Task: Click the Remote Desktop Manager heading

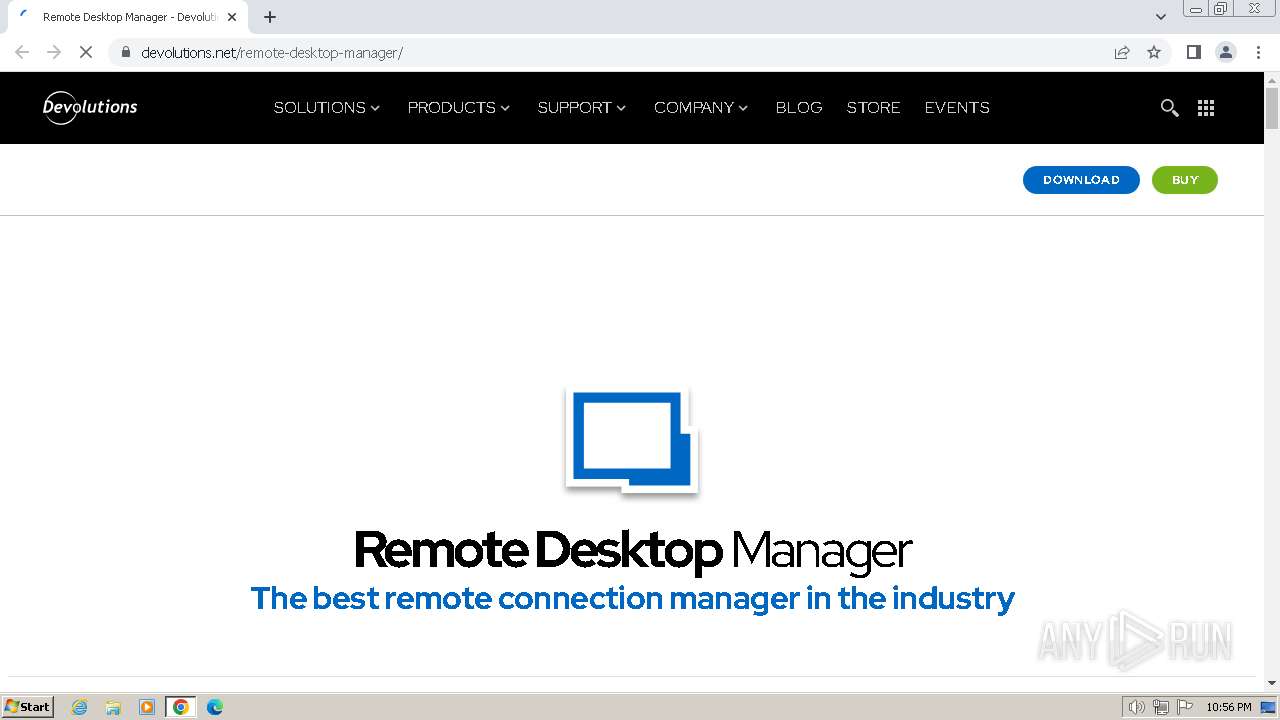Action: (633, 551)
